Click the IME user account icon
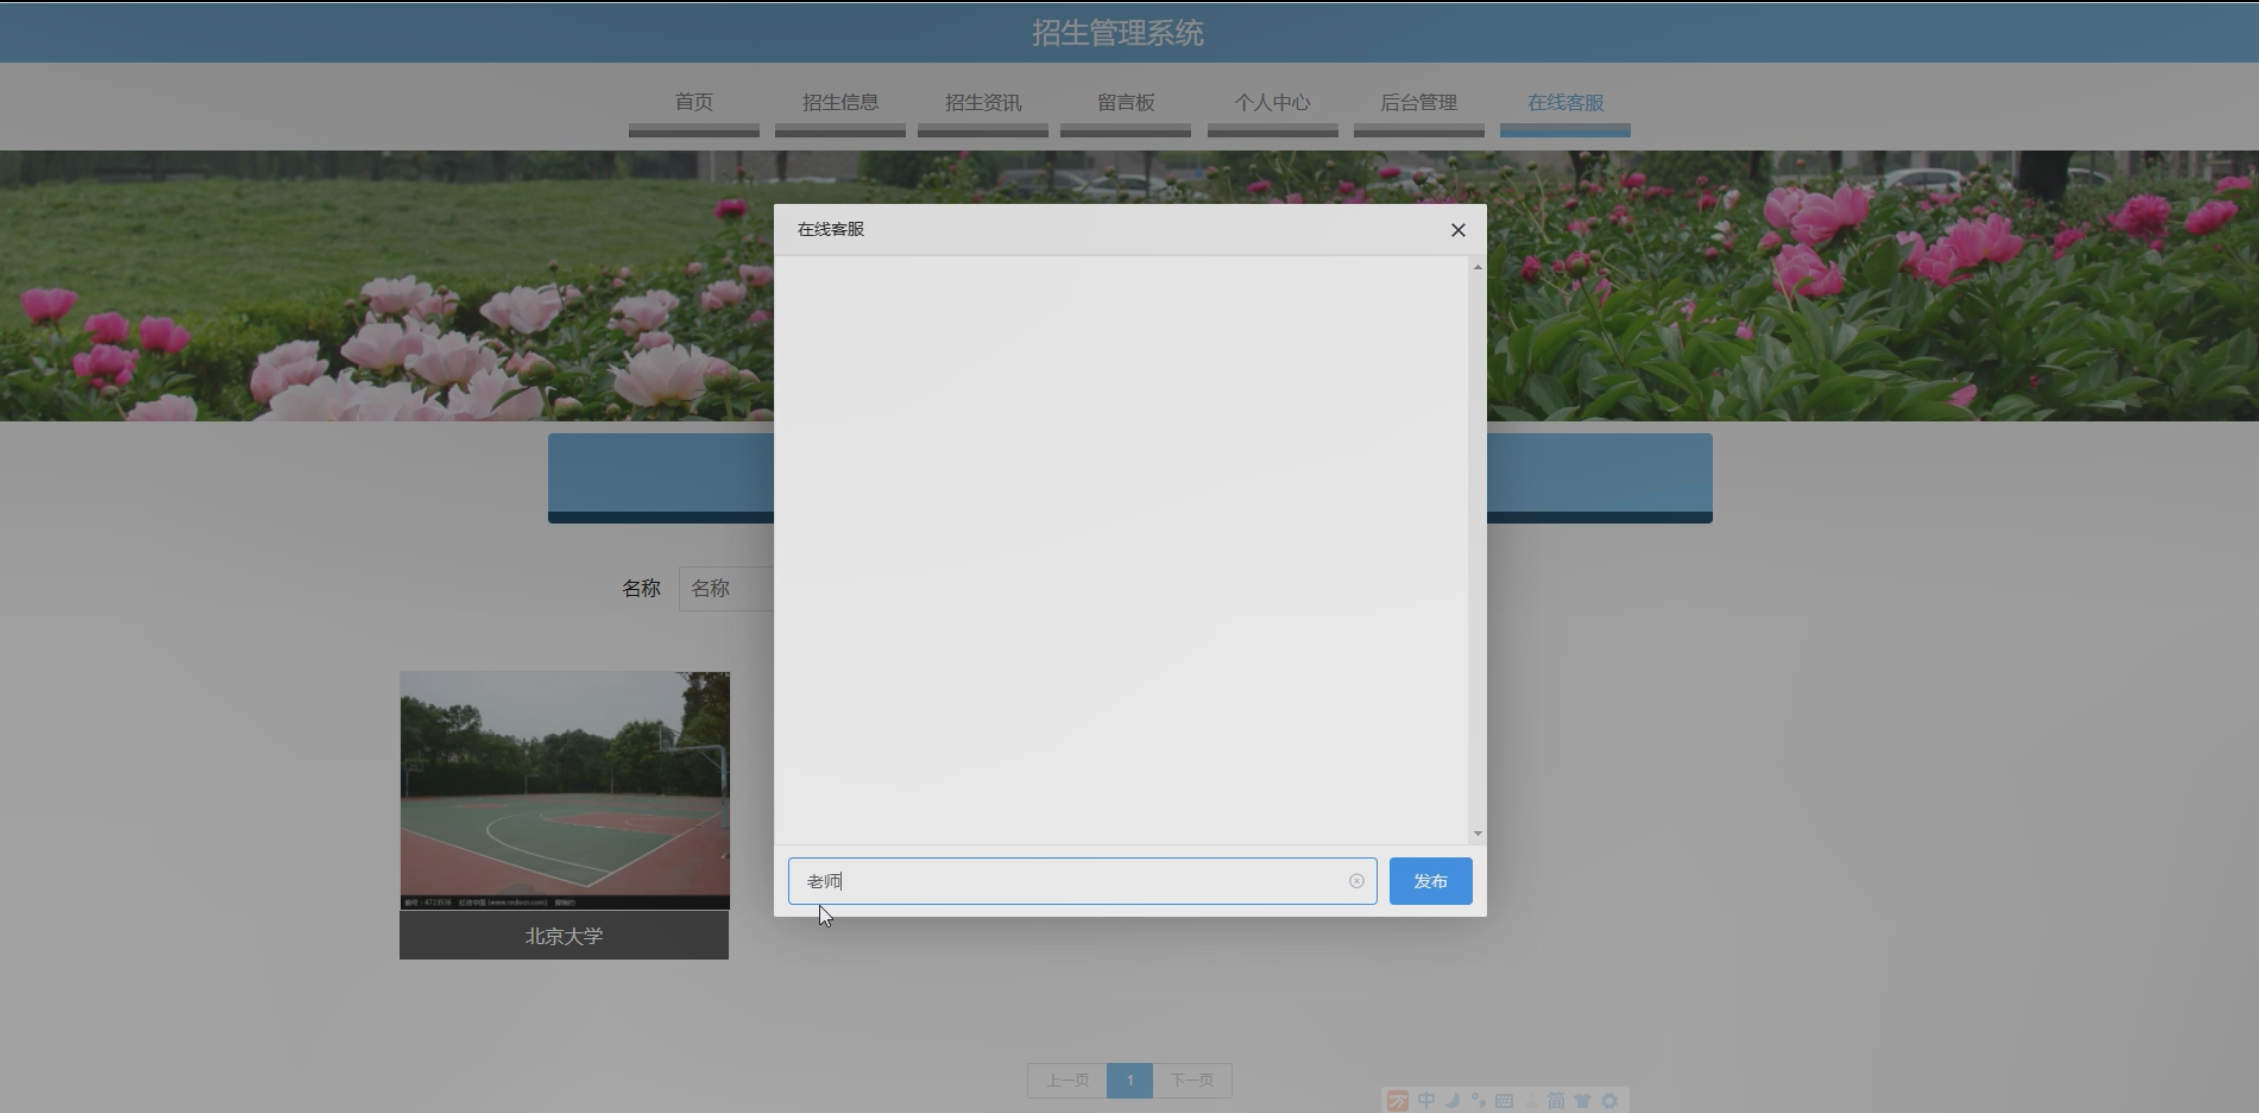The image size is (2259, 1113). (x=1531, y=1101)
